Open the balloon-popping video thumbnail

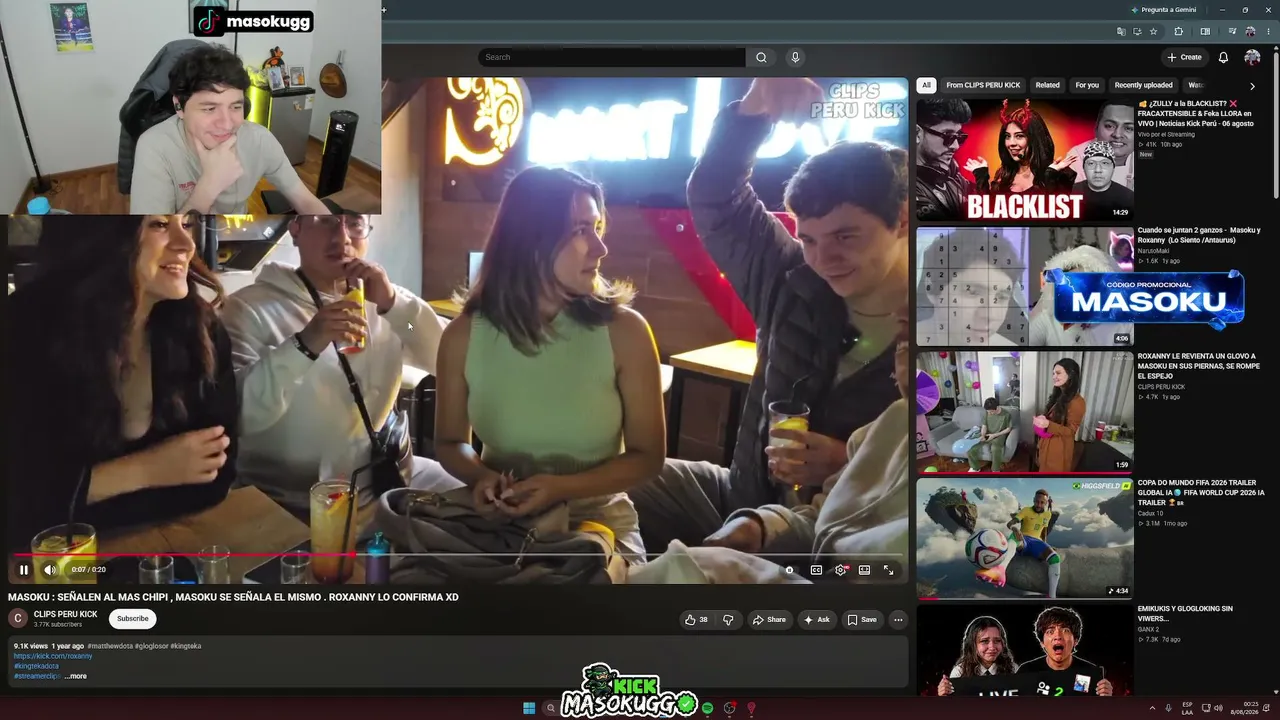click(x=1025, y=412)
